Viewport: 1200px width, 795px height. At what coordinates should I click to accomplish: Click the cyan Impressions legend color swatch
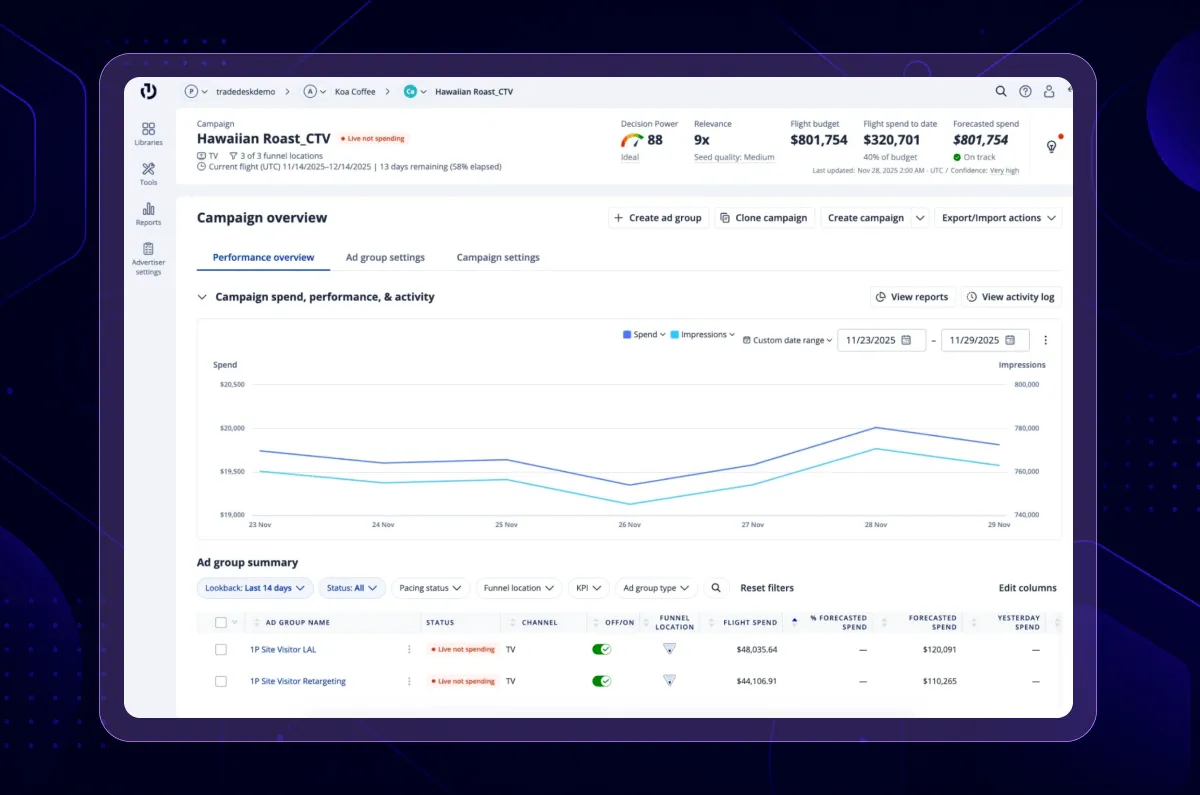(675, 335)
